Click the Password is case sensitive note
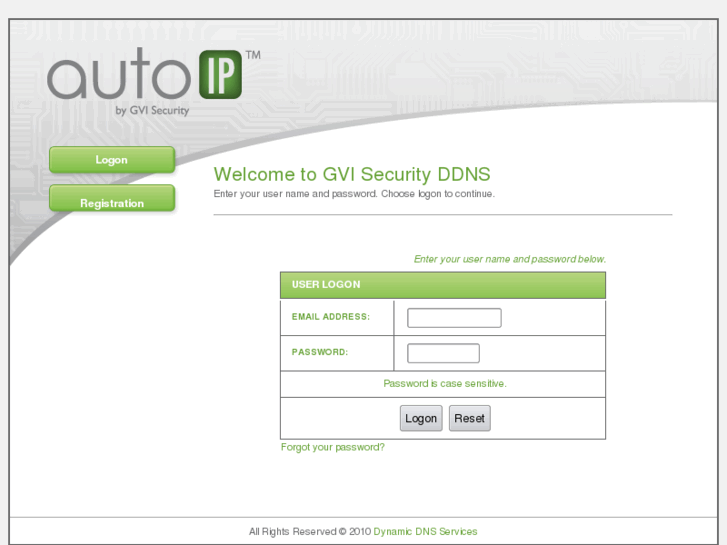The image size is (727, 545). (445, 384)
